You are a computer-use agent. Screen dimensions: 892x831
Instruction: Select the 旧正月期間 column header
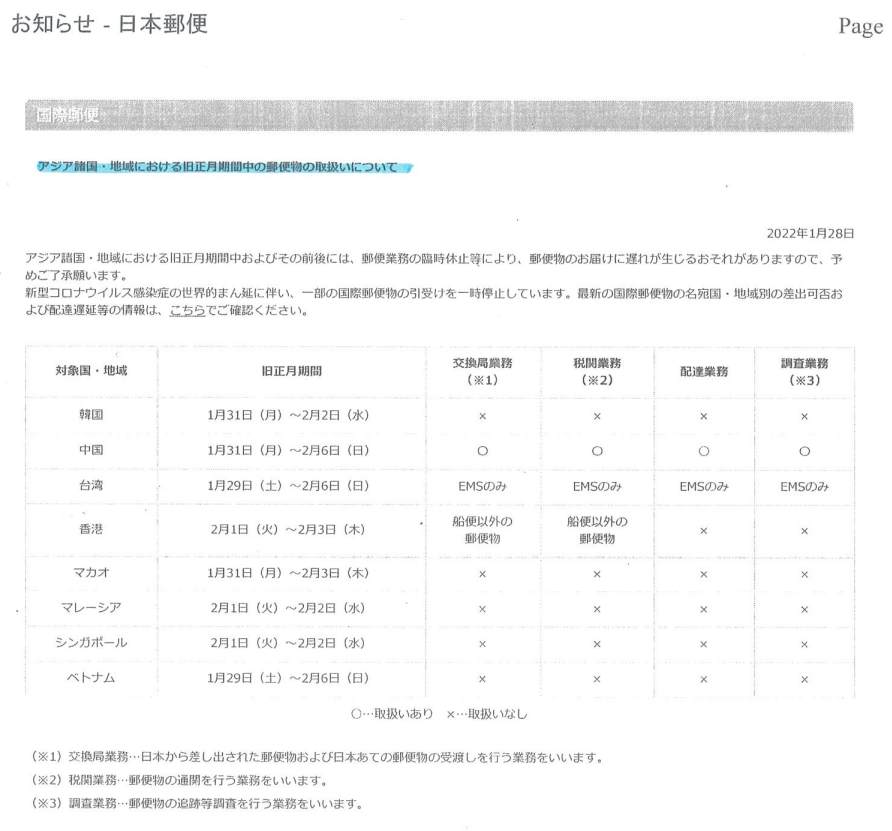(289, 371)
